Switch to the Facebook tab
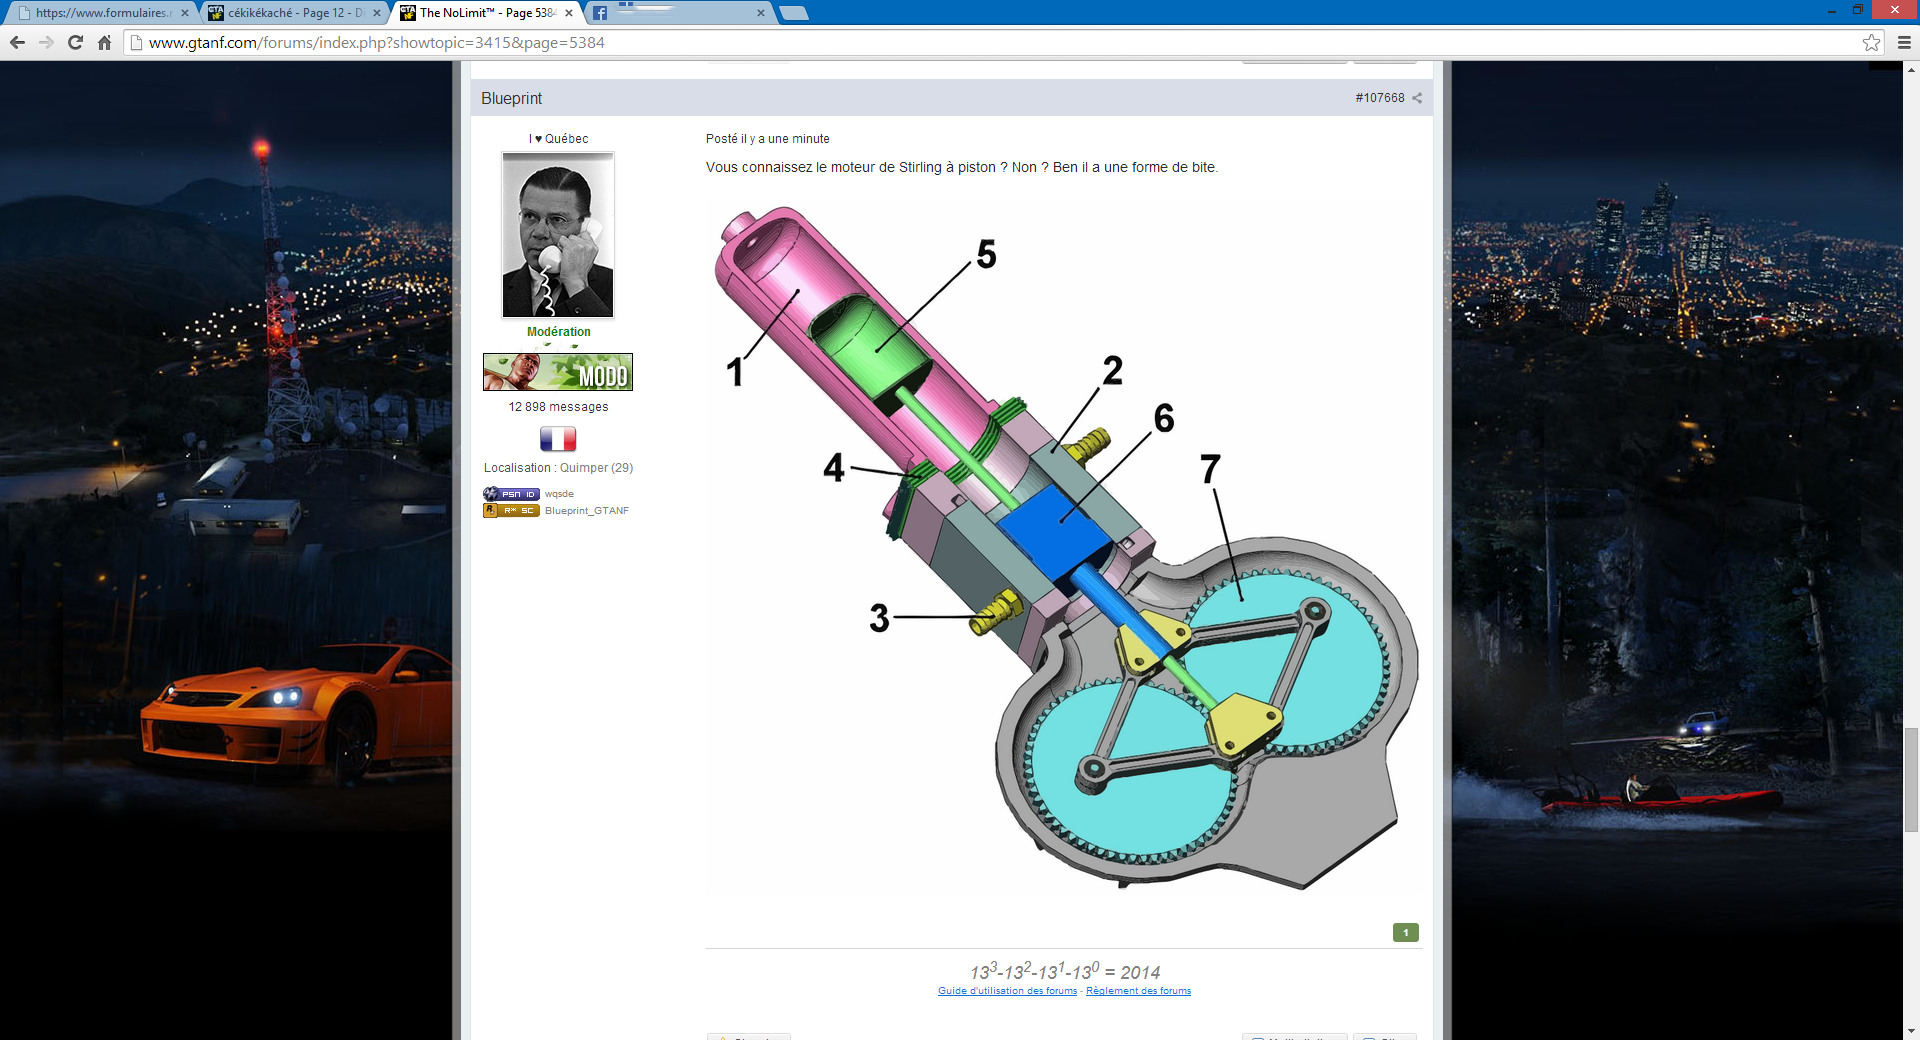This screenshot has height=1040, width=1920. coord(680,13)
